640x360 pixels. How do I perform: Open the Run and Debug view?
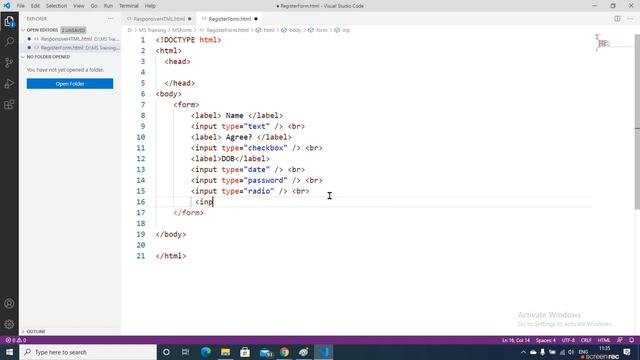coord(9,84)
